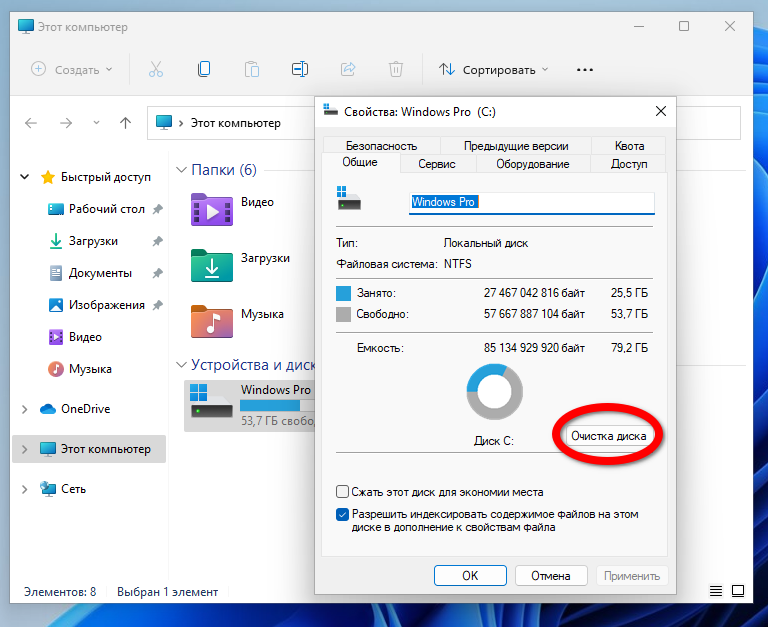The width and height of the screenshot is (768, 627).
Task: Click the Cut scissors icon in toolbar
Action: (156, 70)
